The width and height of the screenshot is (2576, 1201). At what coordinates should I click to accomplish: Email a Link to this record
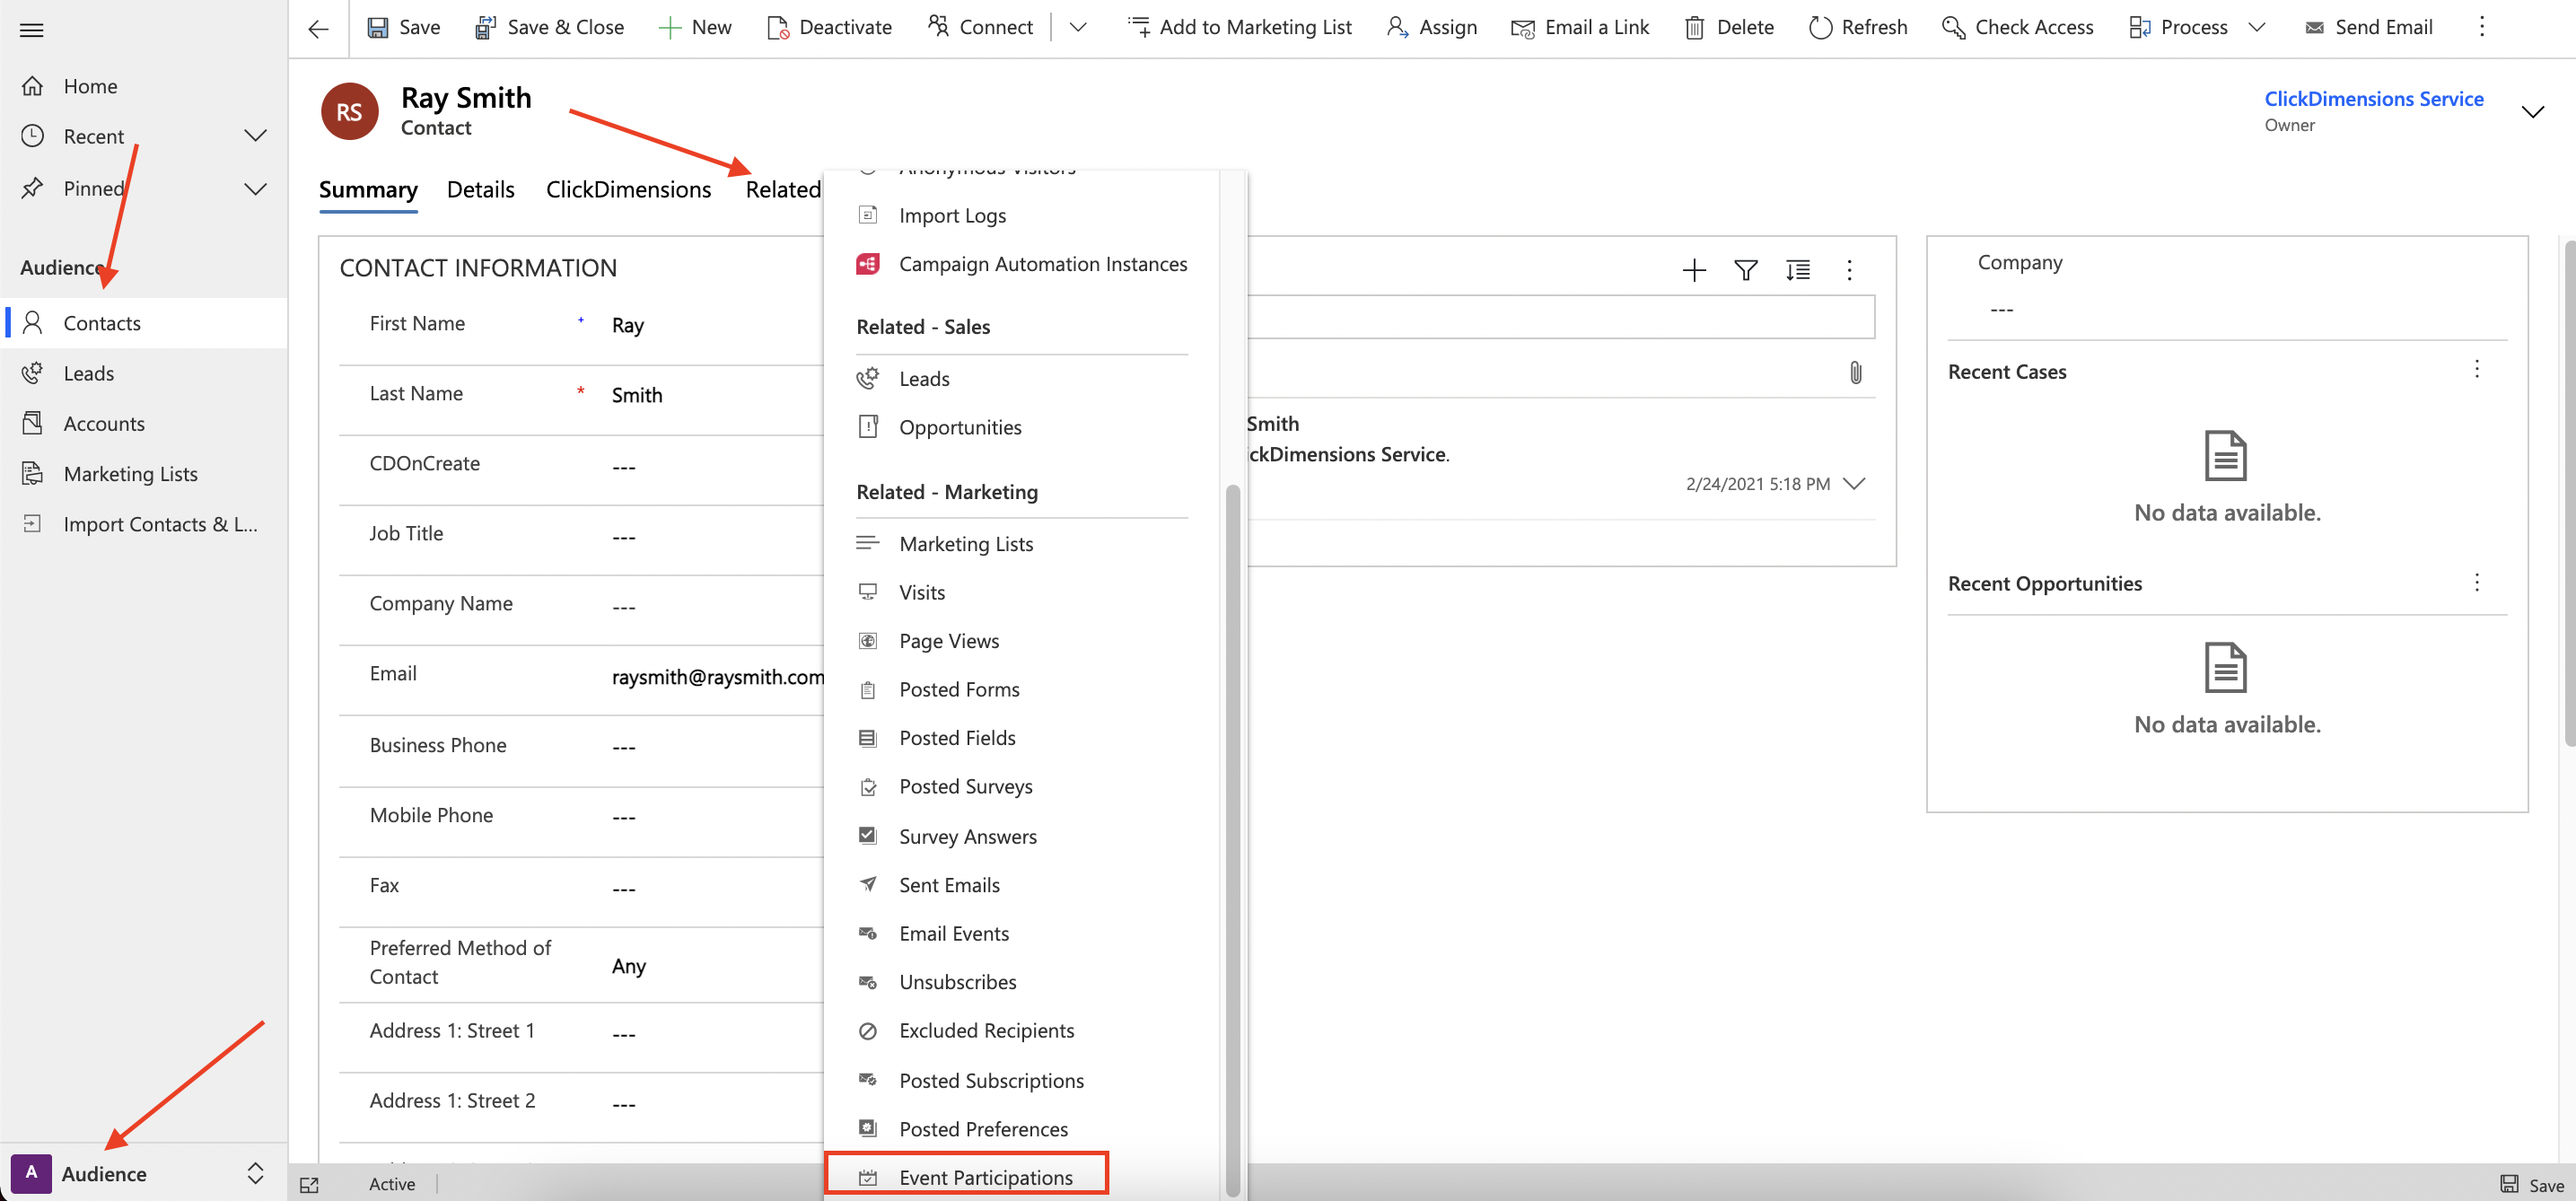[x=1580, y=28]
